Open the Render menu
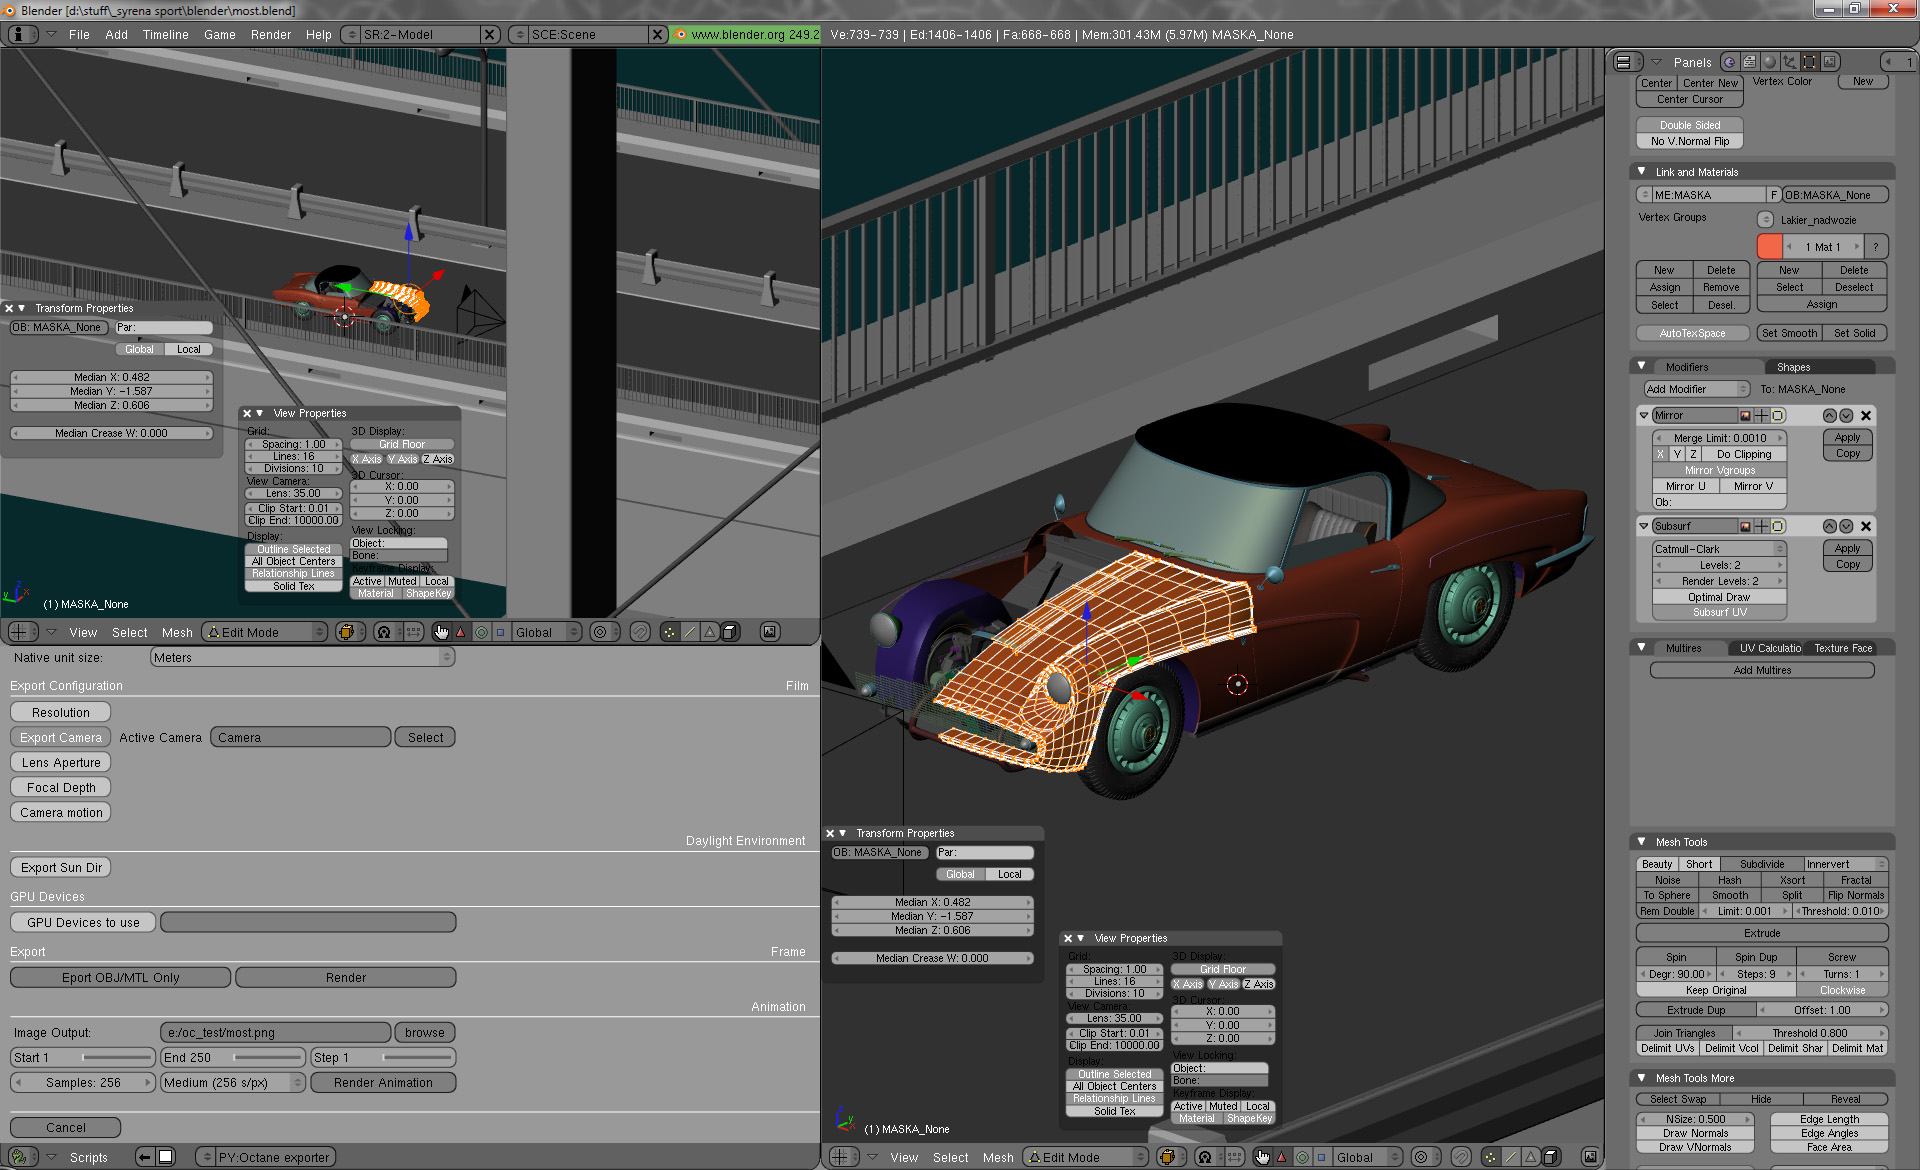The image size is (1920, 1170). pyautogui.click(x=270, y=34)
